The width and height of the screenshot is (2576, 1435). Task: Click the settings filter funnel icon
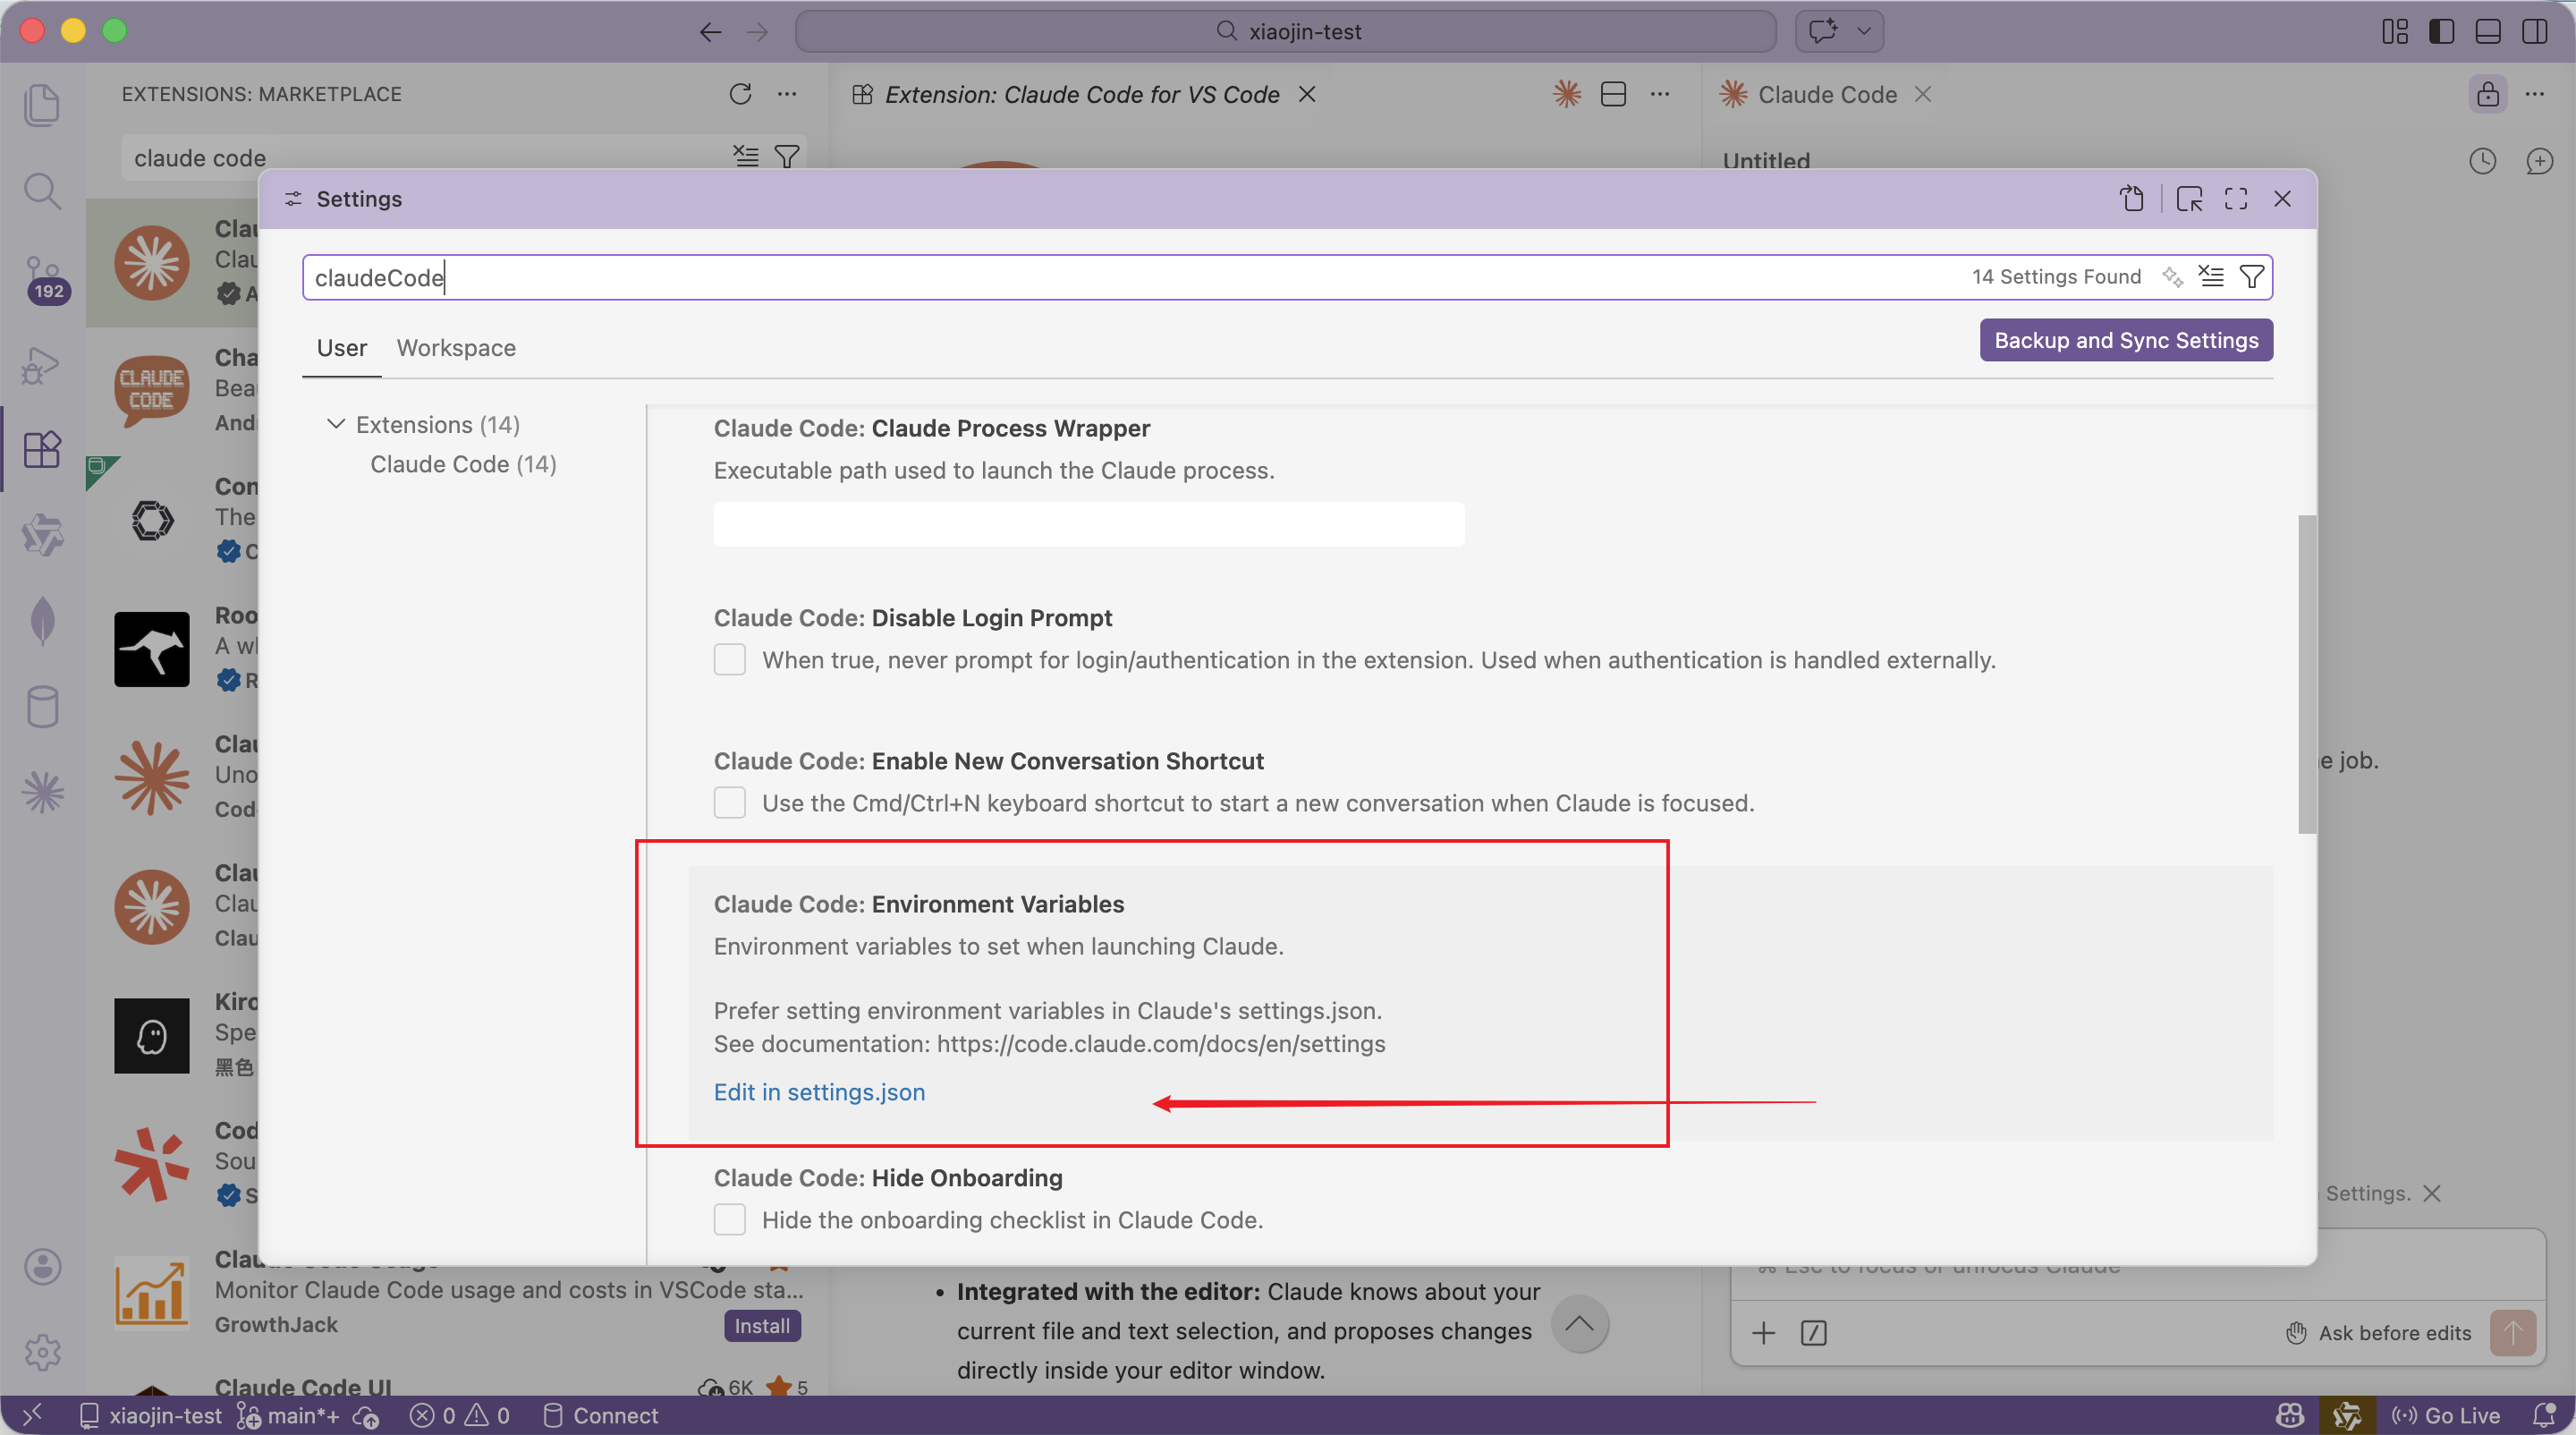[2251, 277]
